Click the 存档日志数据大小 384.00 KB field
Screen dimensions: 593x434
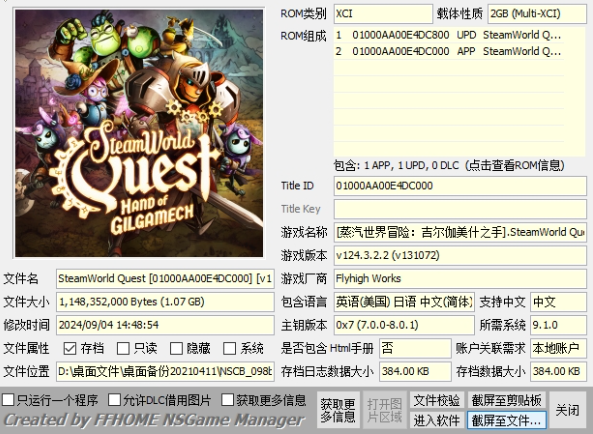point(415,372)
